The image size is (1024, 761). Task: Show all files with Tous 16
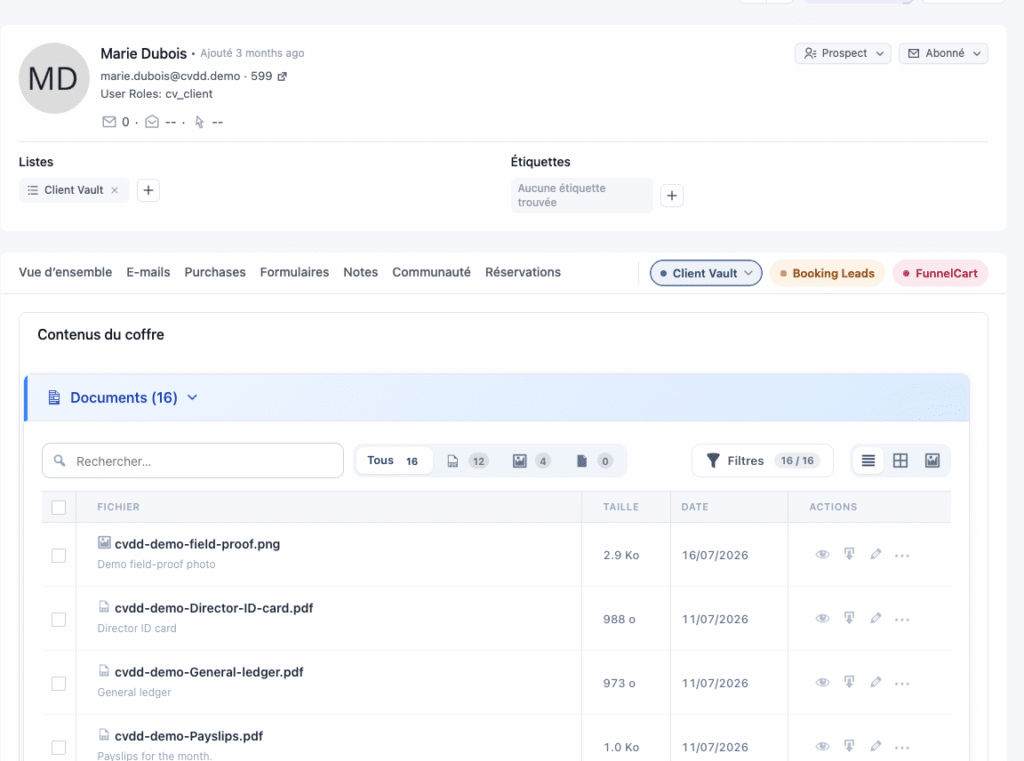pos(393,461)
